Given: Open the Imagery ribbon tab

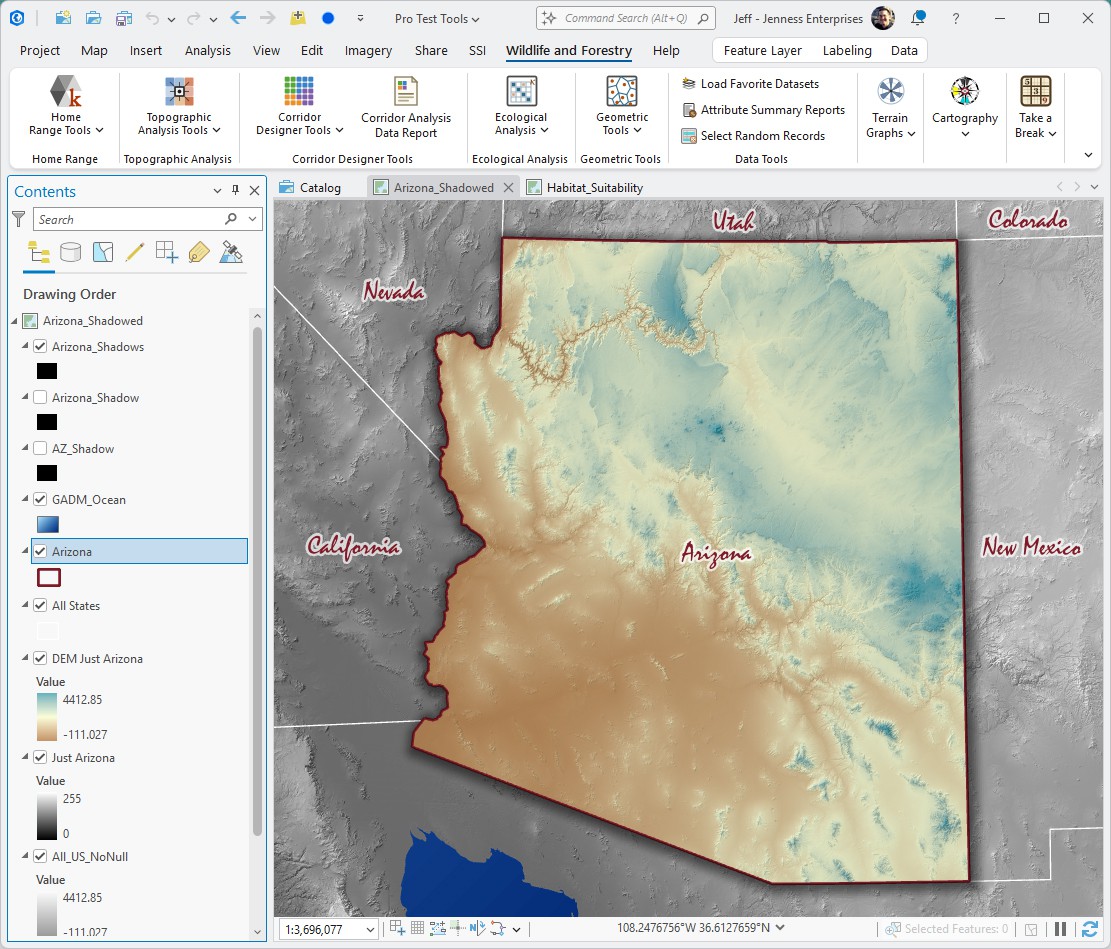Looking at the screenshot, I should (368, 50).
